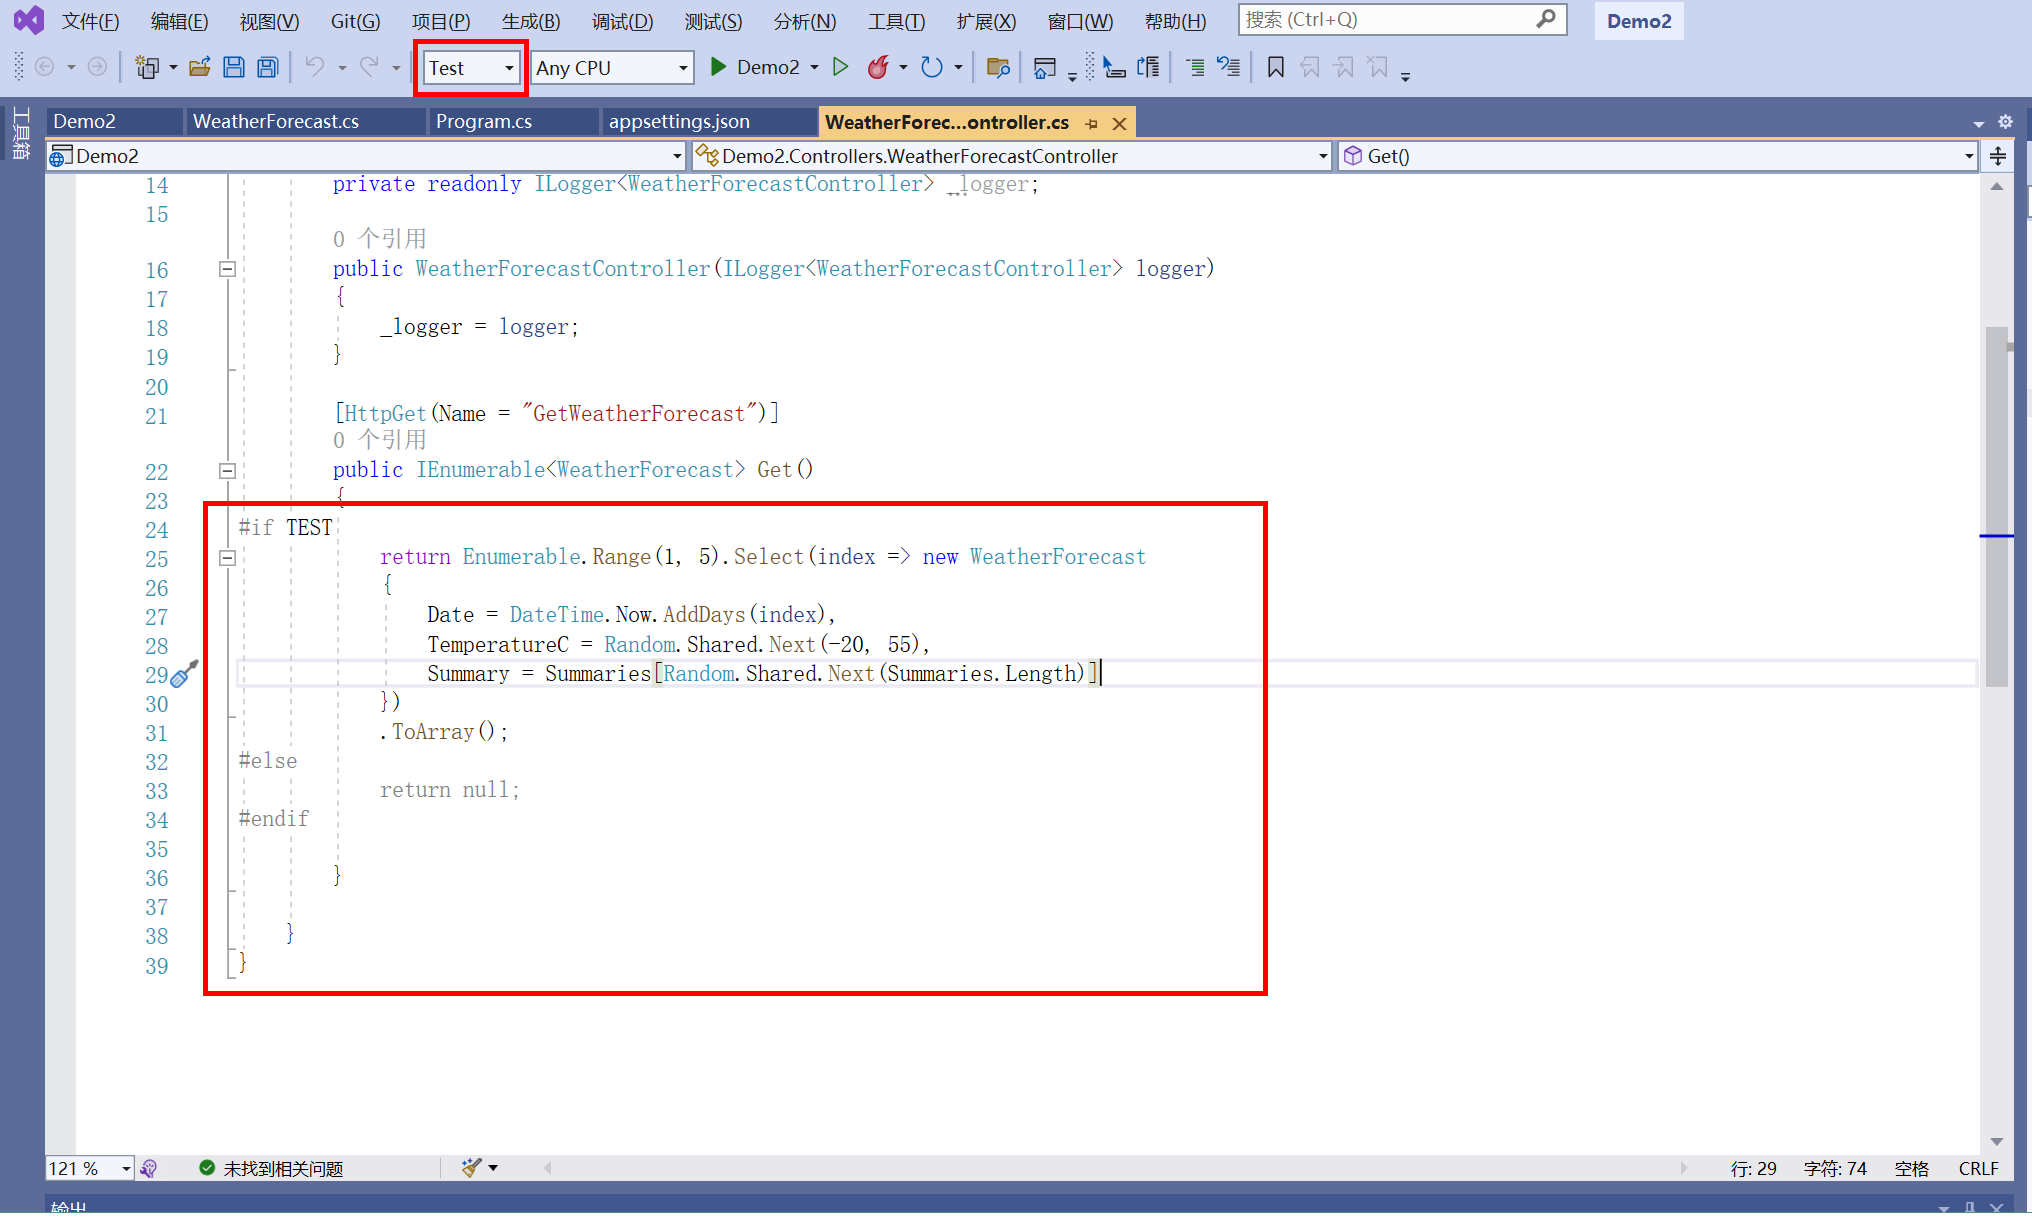Click the screwdriver quick actions icon on line 29
Screen dimensions: 2032x1221
click(x=184, y=675)
